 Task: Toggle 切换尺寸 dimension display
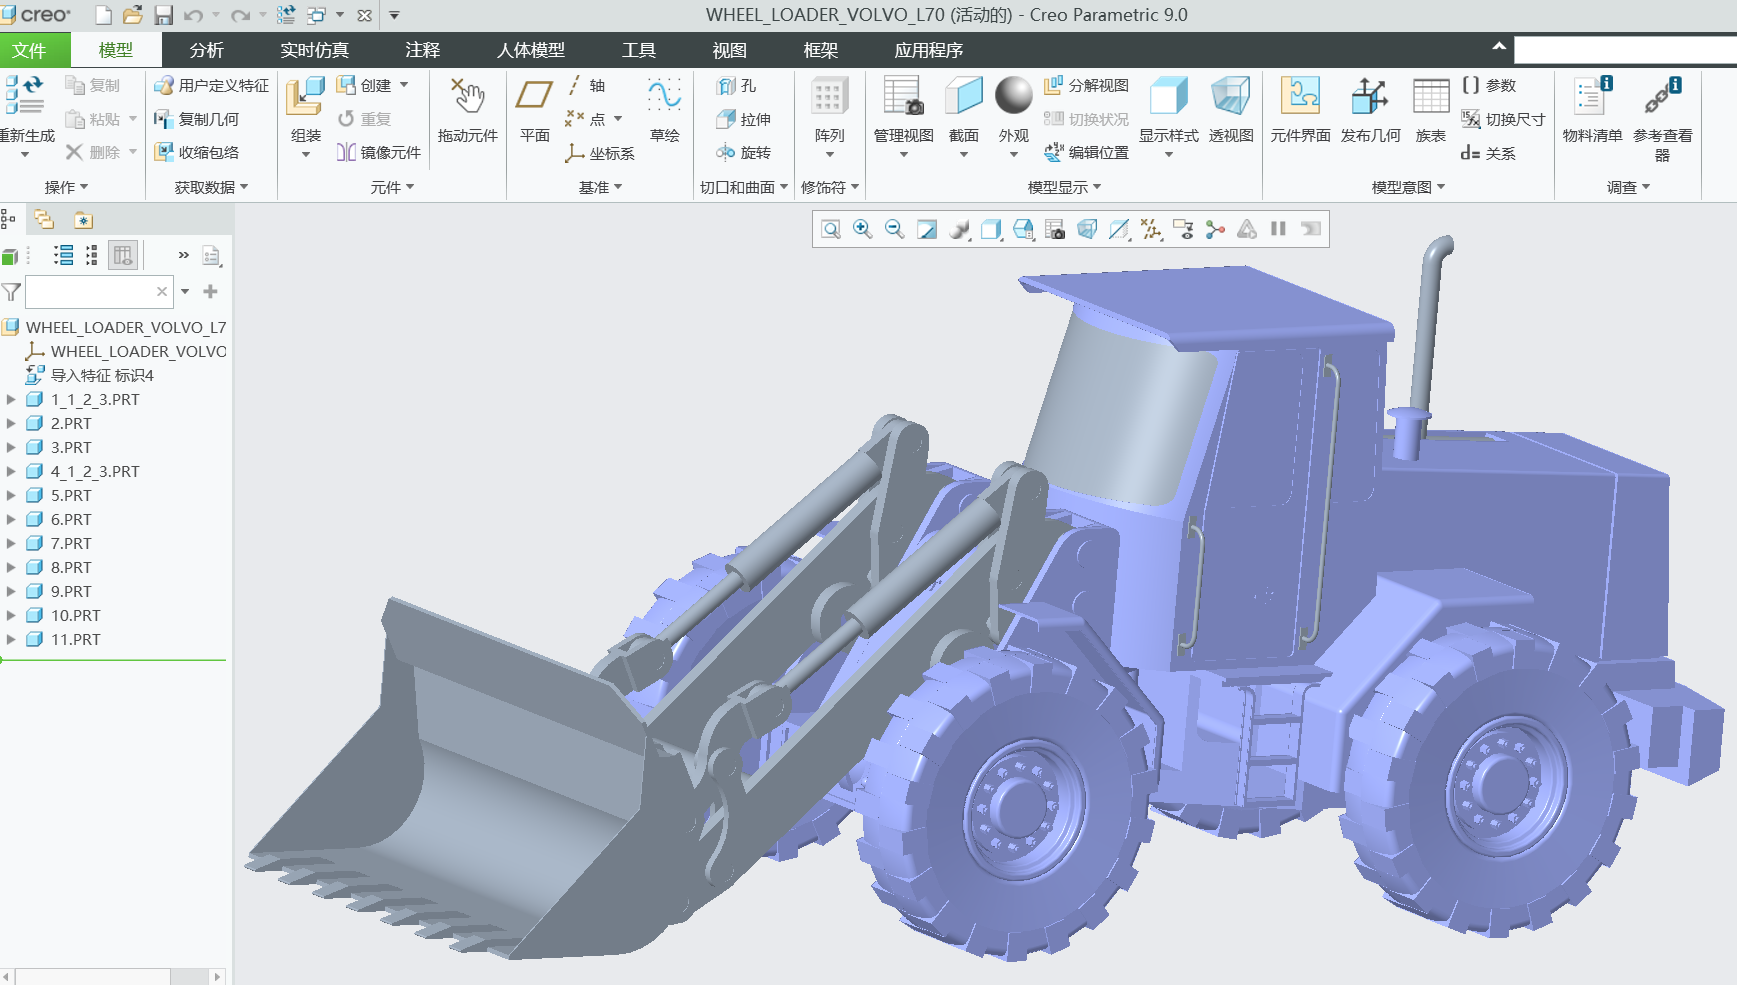[1503, 119]
